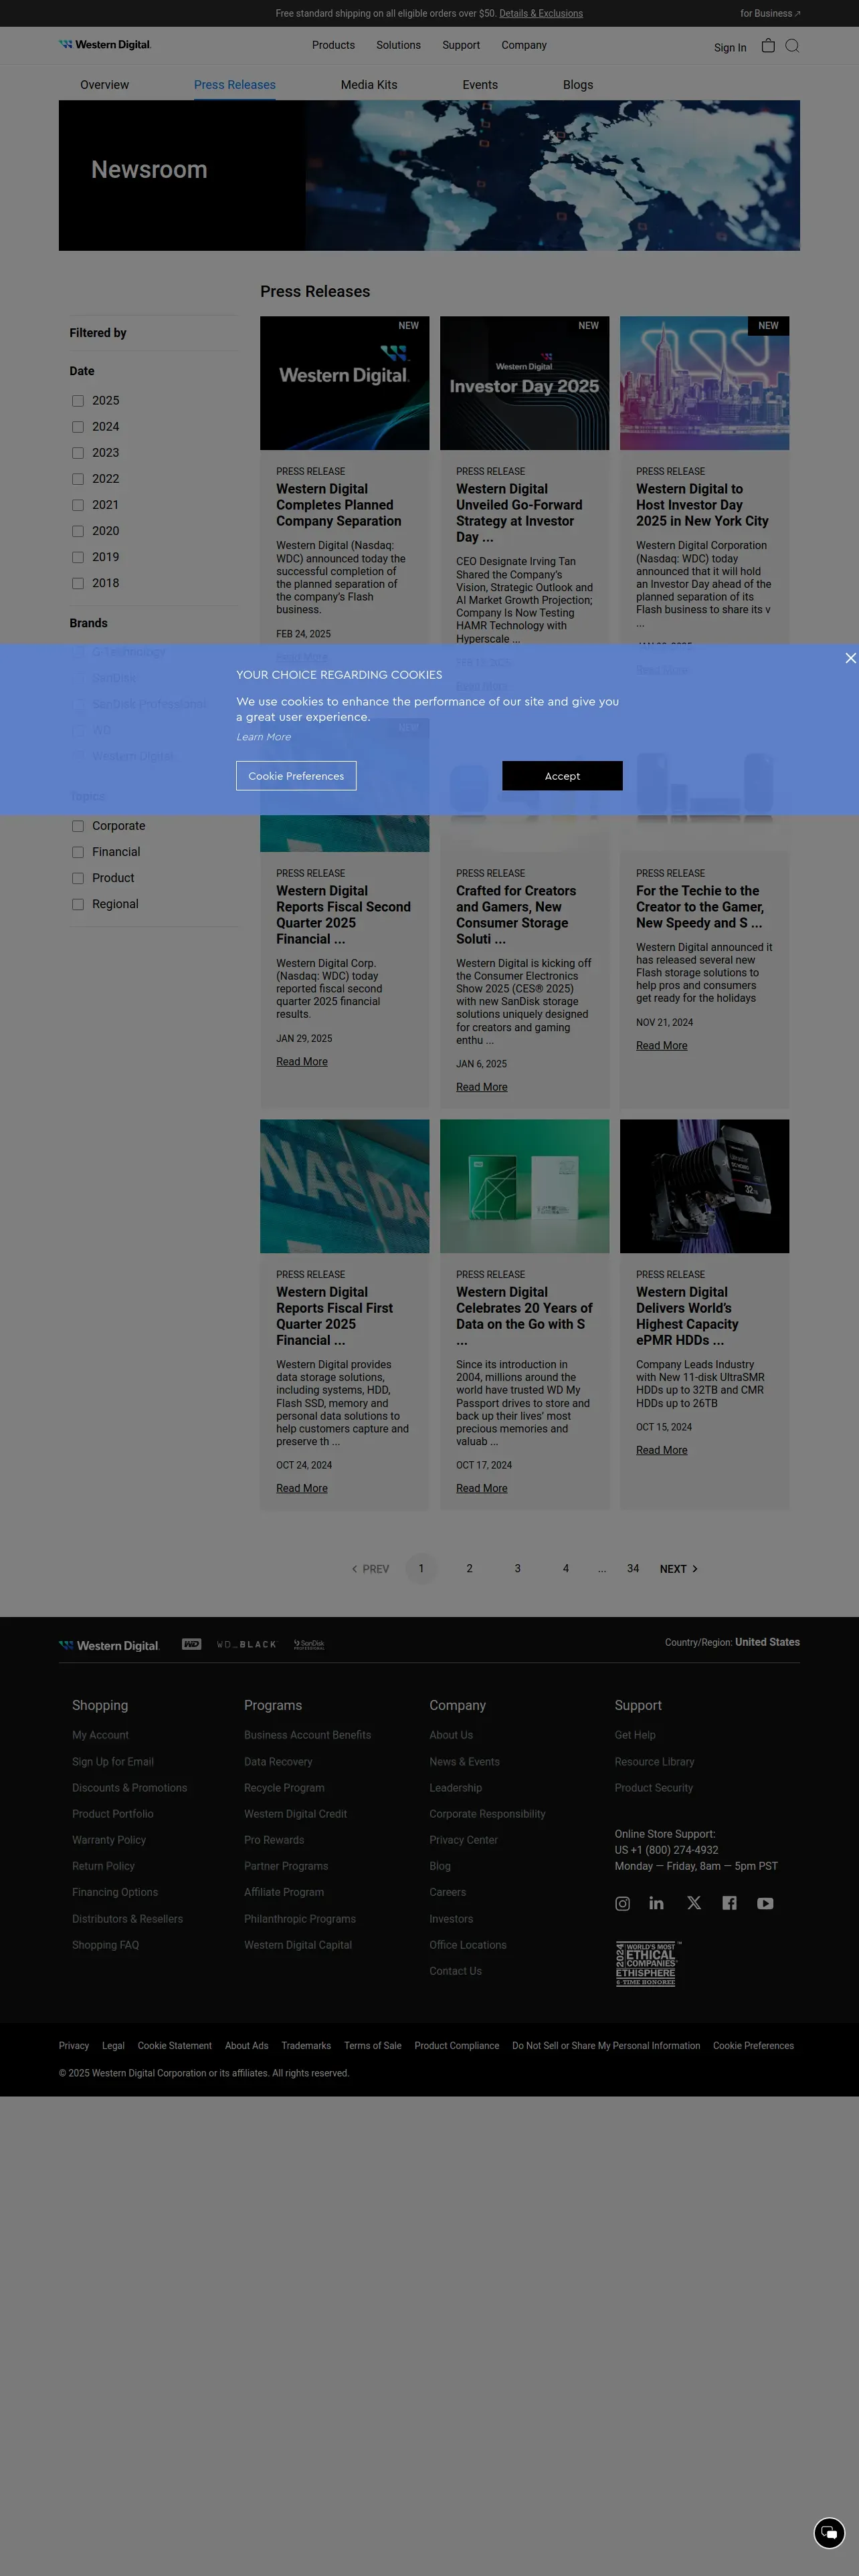The width and height of the screenshot is (859, 2576).
Task: Switch to the Blogs tab
Action: coord(578,85)
